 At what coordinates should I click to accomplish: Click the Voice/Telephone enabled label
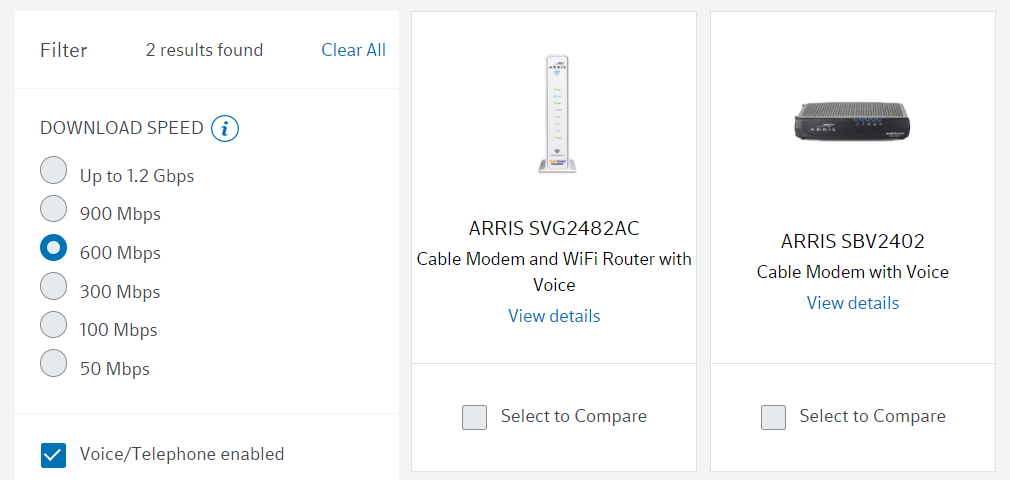coord(182,454)
